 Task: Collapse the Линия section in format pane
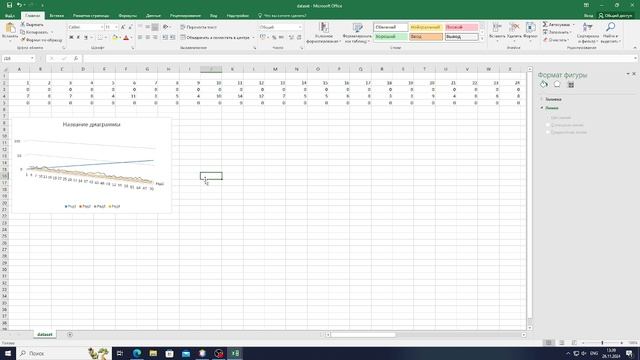pos(550,108)
